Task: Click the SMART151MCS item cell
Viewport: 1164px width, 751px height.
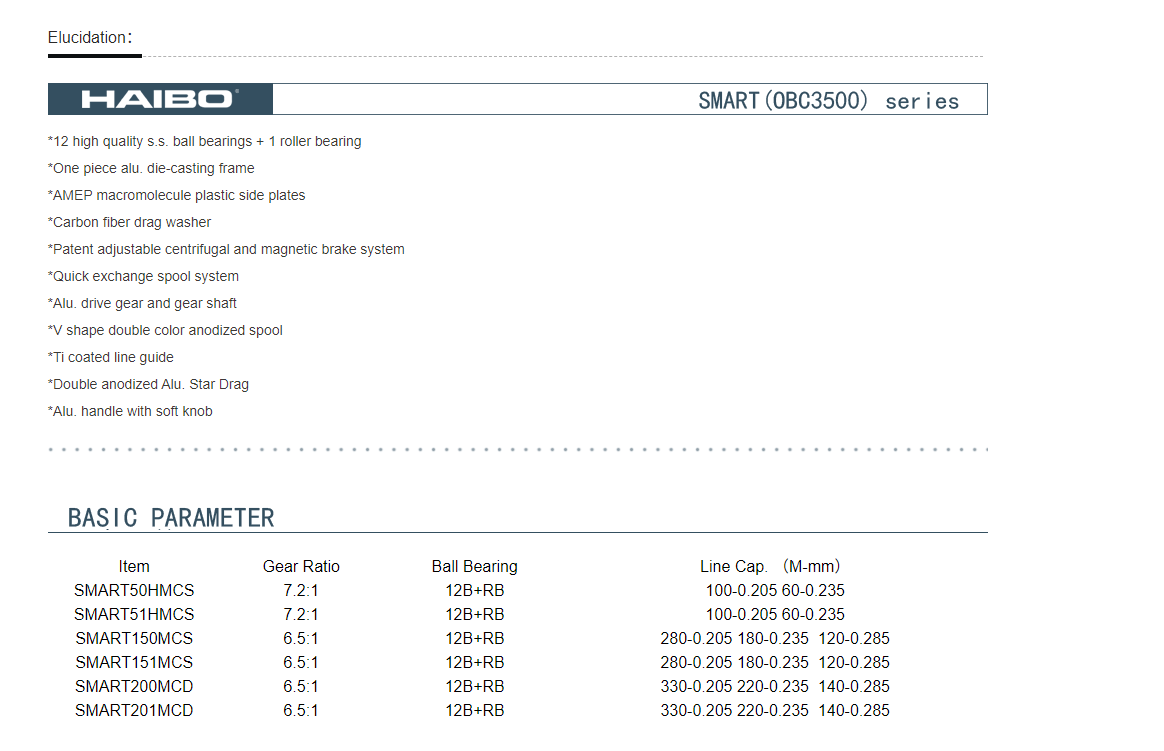Action: pyautogui.click(x=134, y=662)
